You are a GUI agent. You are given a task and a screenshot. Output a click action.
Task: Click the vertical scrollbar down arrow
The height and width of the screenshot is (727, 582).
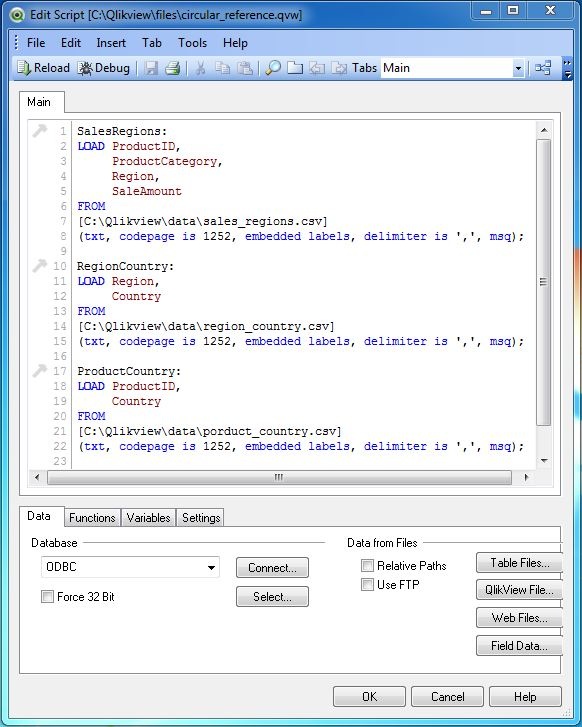point(544,460)
